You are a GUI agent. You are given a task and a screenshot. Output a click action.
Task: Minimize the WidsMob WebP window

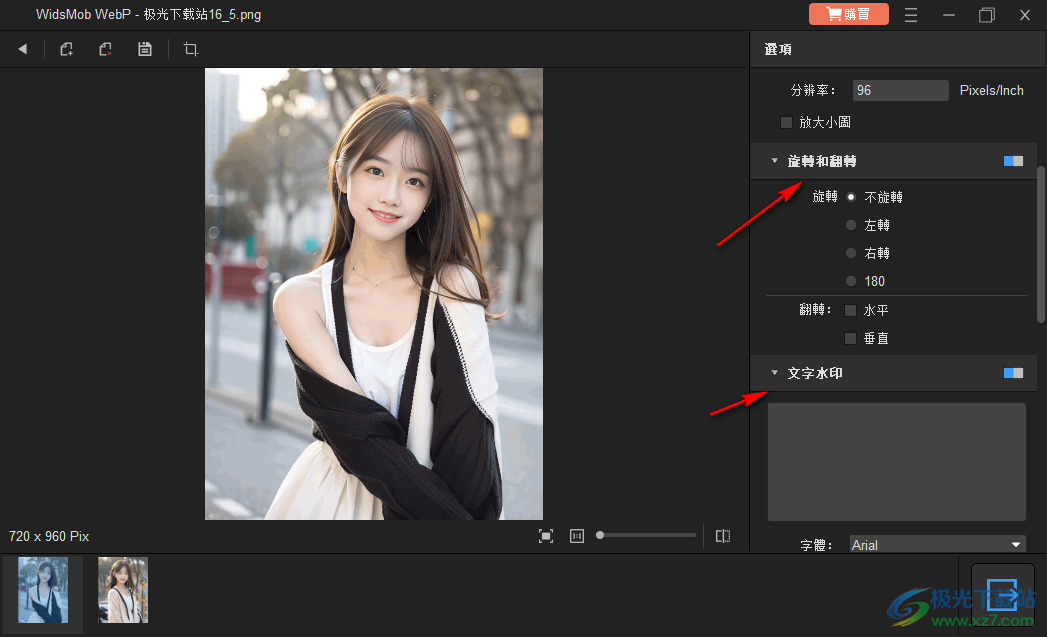[949, 15]
